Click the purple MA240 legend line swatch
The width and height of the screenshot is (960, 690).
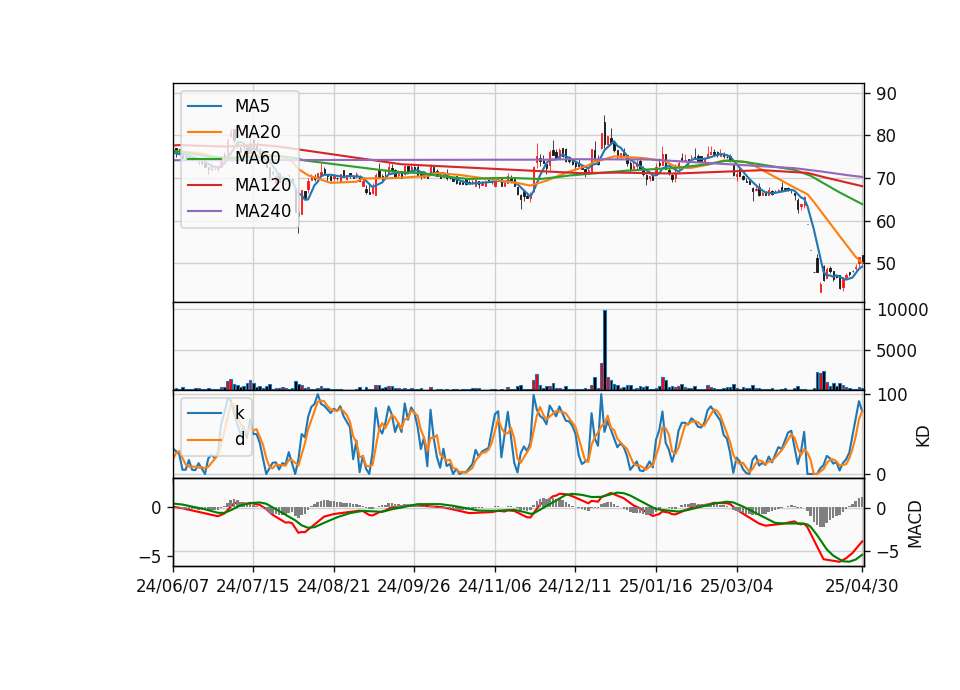coord(204,211)
